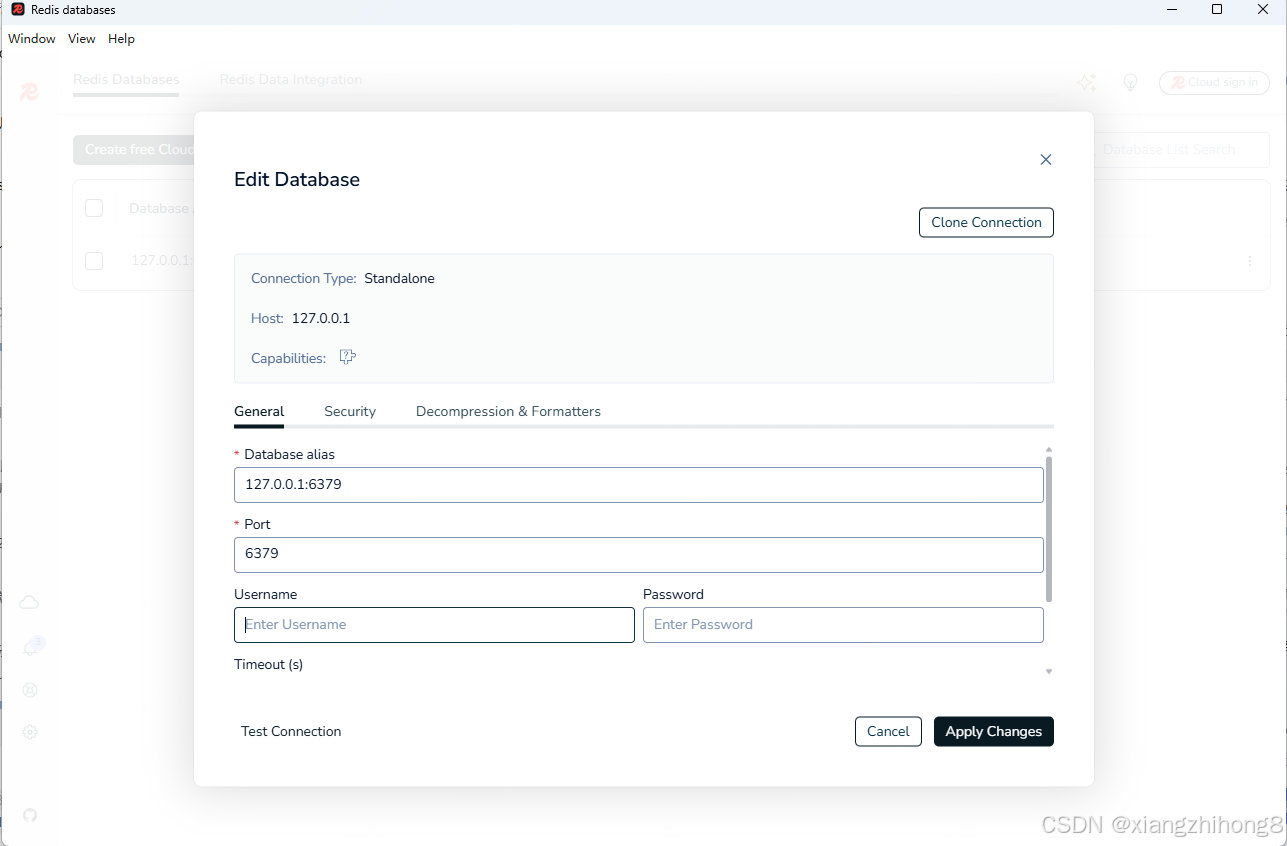1287x846 pixels.
Task: Open the Window menu
Action: pos(32,39)
